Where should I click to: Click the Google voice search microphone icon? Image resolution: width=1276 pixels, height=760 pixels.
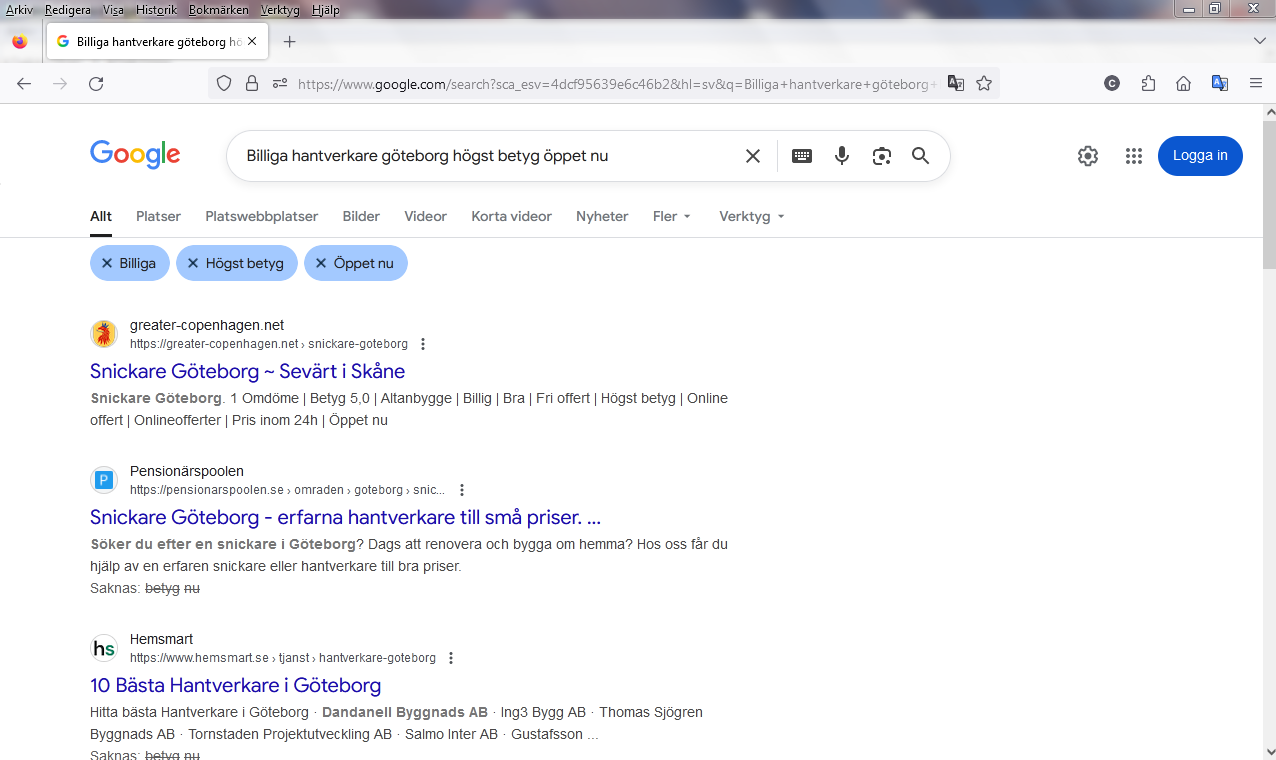pos(842,156)
